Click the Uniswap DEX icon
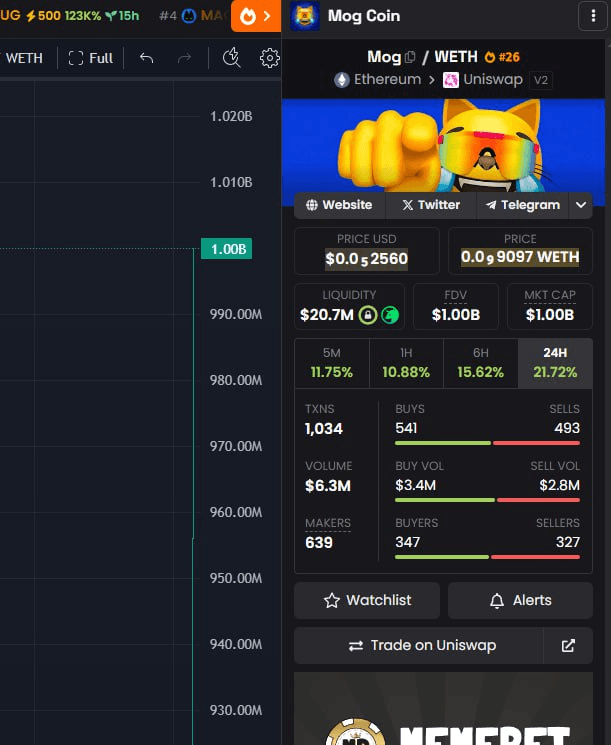The width and height of the screenshot is (611, 745). point(450,80)
